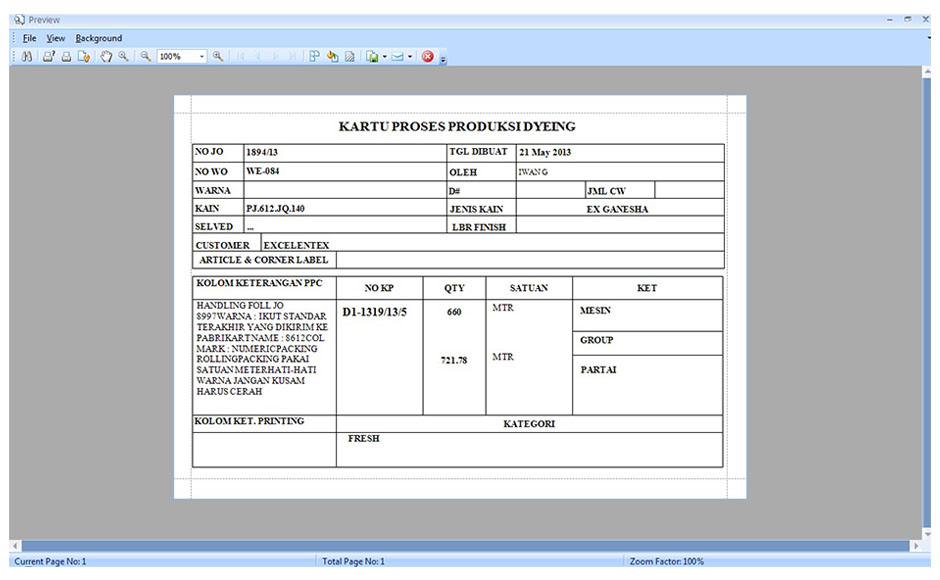Expand the Export Document dropdown arrow
The height and width of the screenshot is (580, 940).
tap(384, 57)
